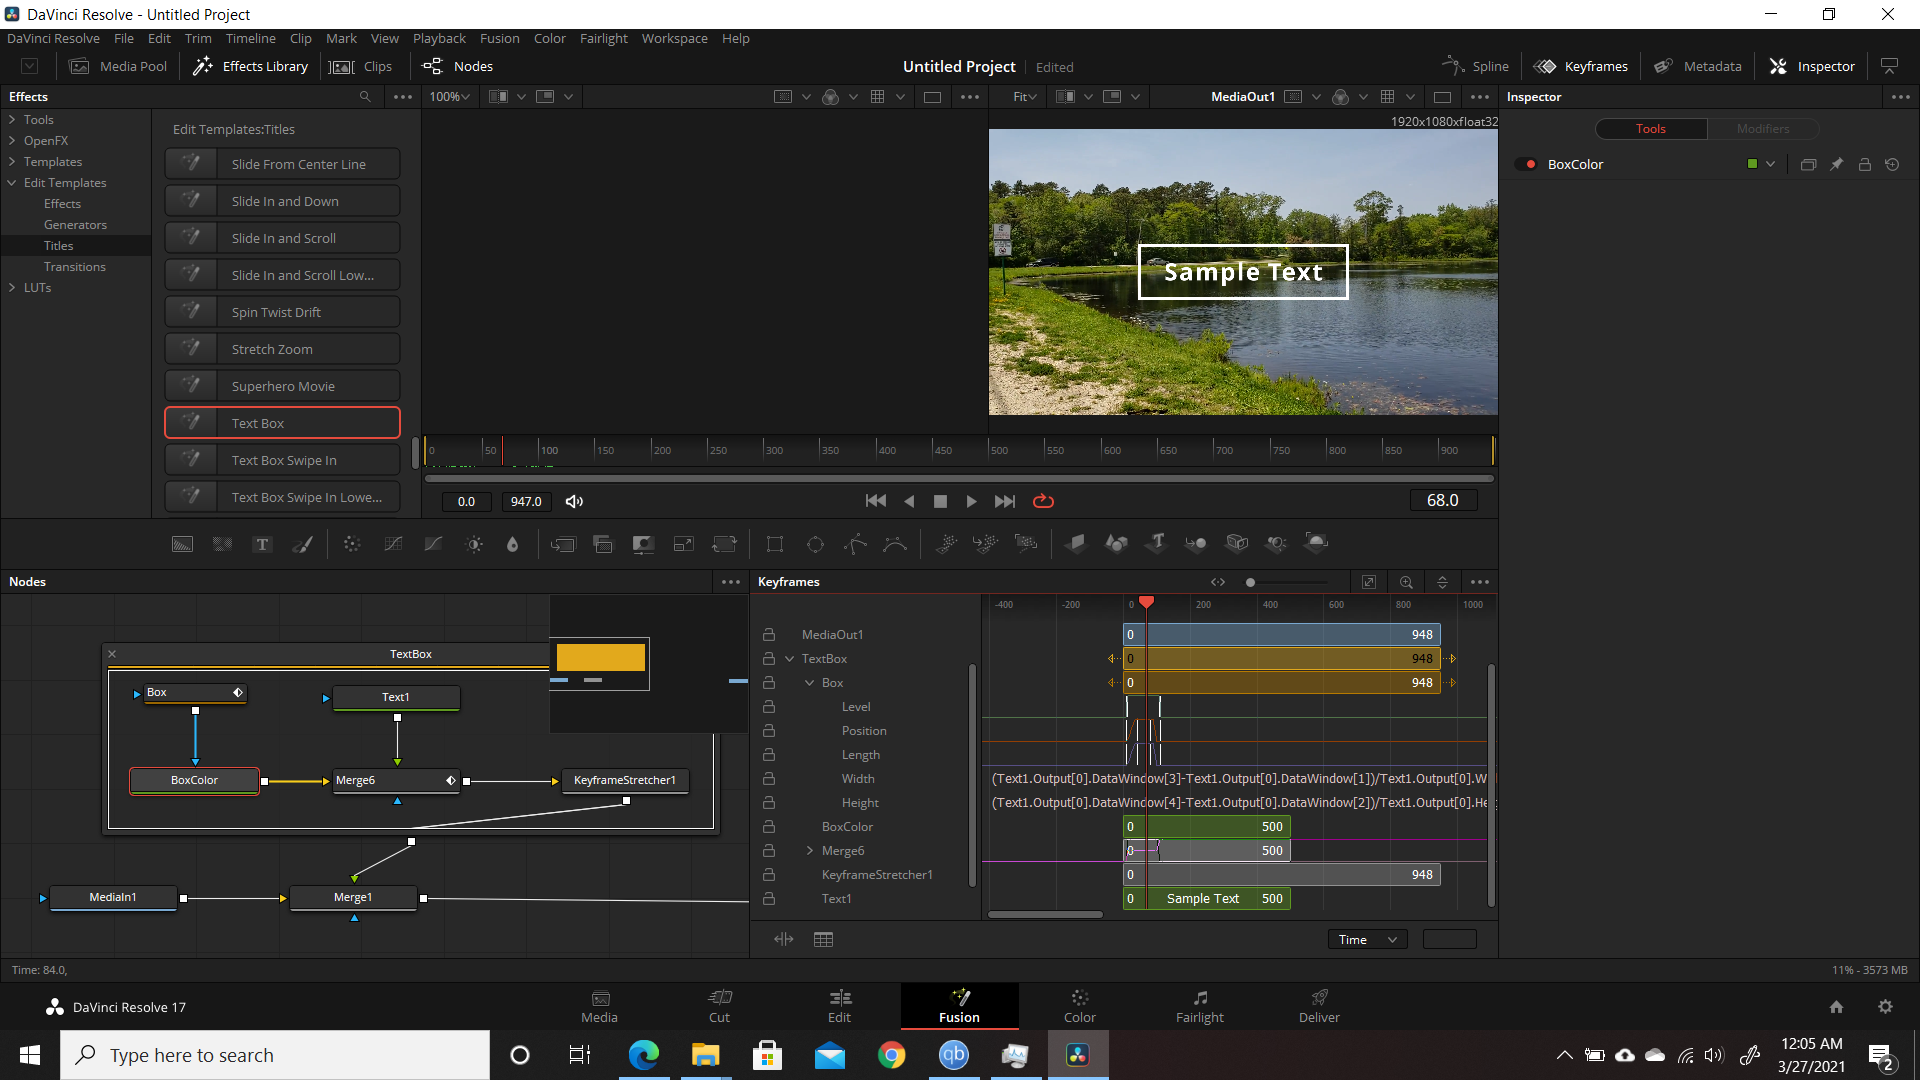1920x1080 pixels.
Task: Add a Transform node from toolbar
Action: 724,544
